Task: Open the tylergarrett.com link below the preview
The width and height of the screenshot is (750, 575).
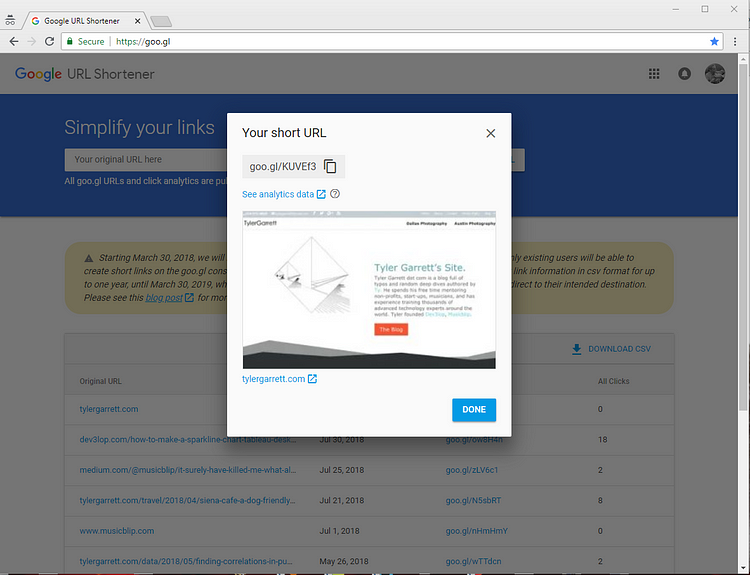Action: [x=279, y=379]
